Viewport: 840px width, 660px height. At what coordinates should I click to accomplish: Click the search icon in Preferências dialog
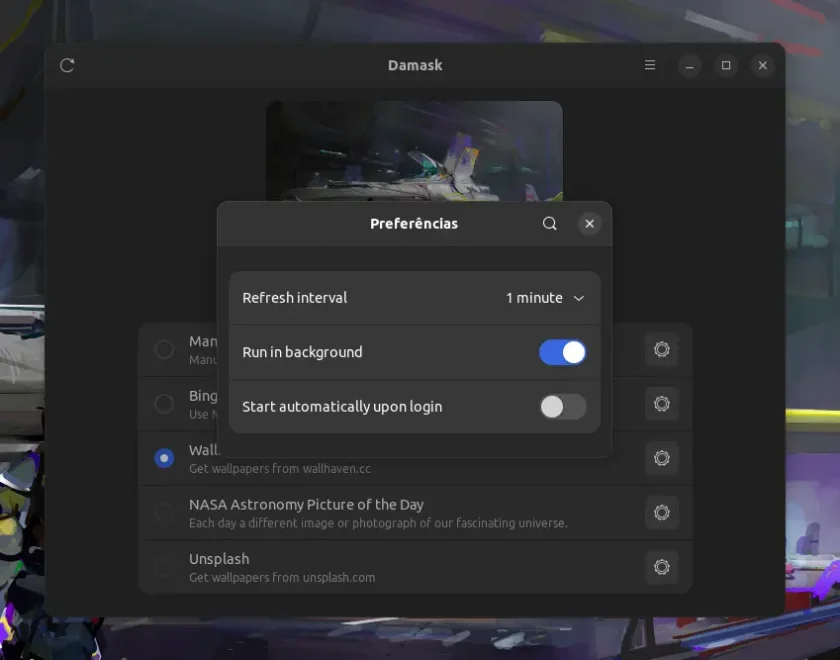550,223
